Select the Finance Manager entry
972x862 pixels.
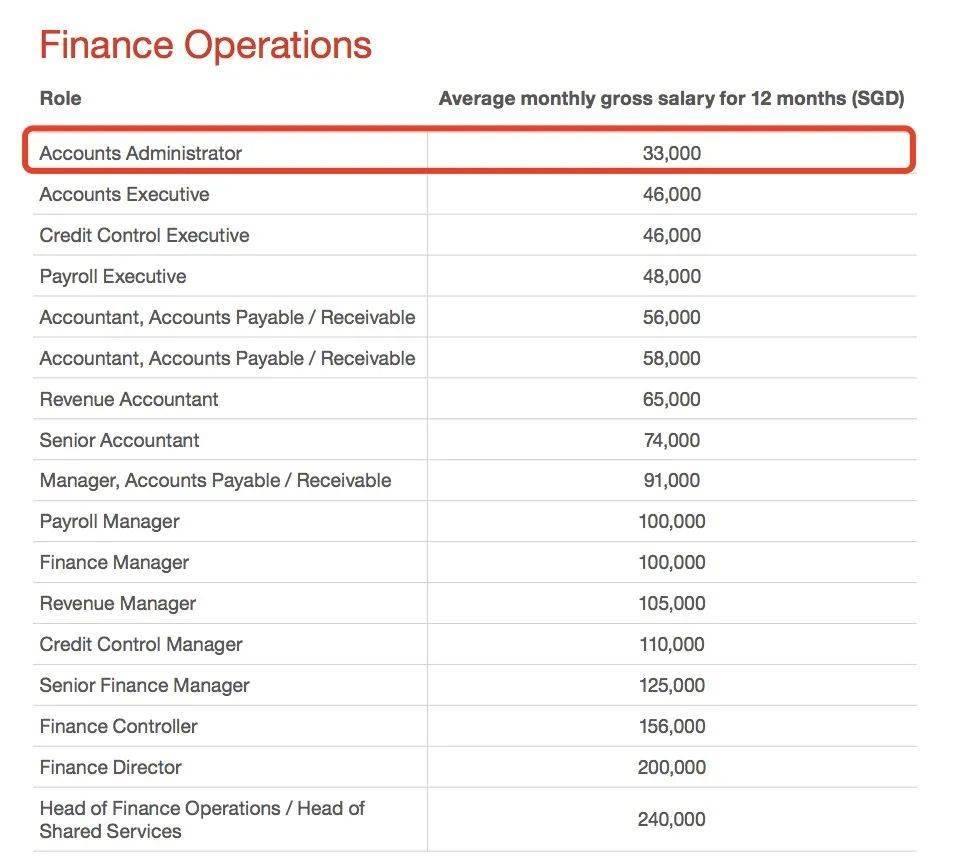click(x=114, y=563)
